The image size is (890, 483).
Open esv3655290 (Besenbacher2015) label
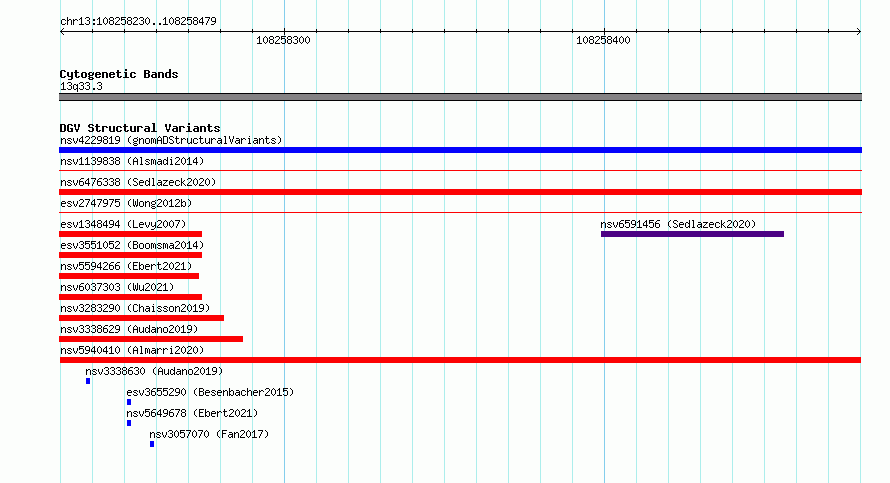[x=210, y=392]
